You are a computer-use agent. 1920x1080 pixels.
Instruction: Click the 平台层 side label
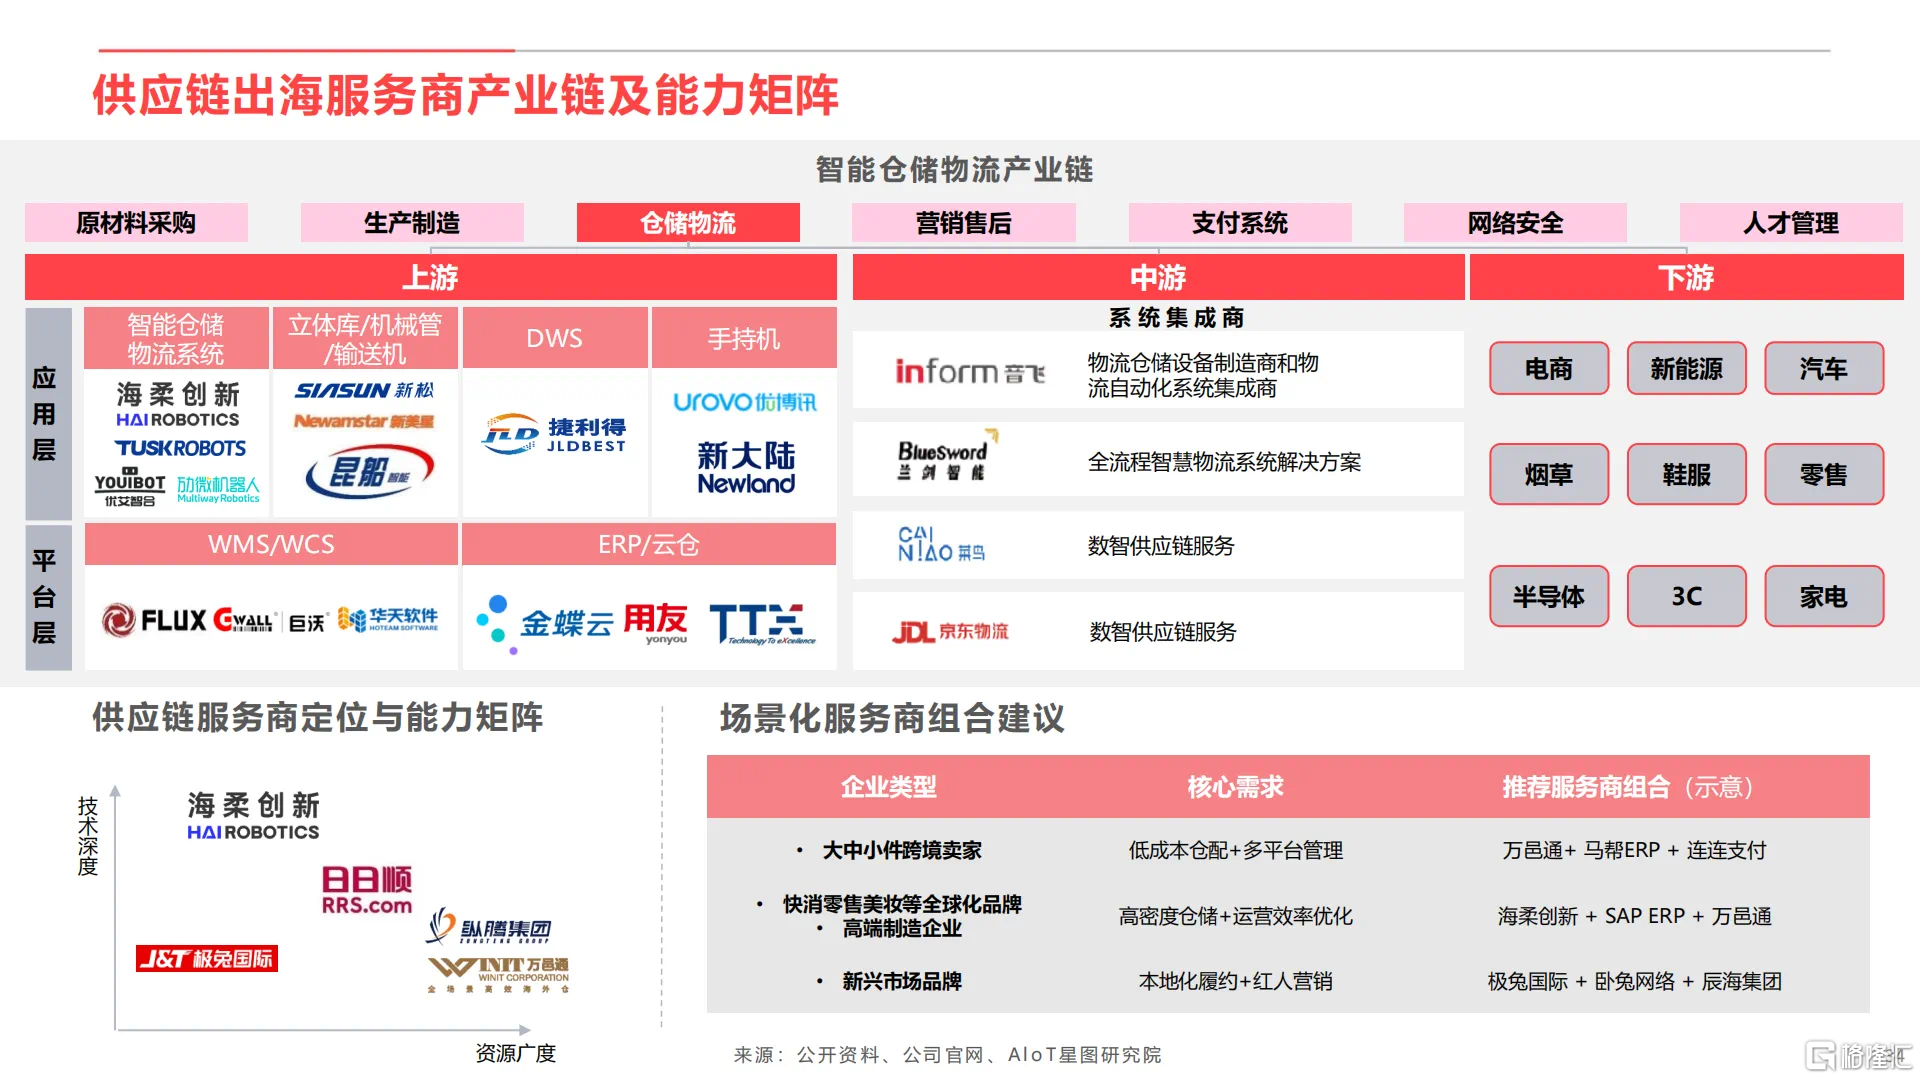click(48, 597)
